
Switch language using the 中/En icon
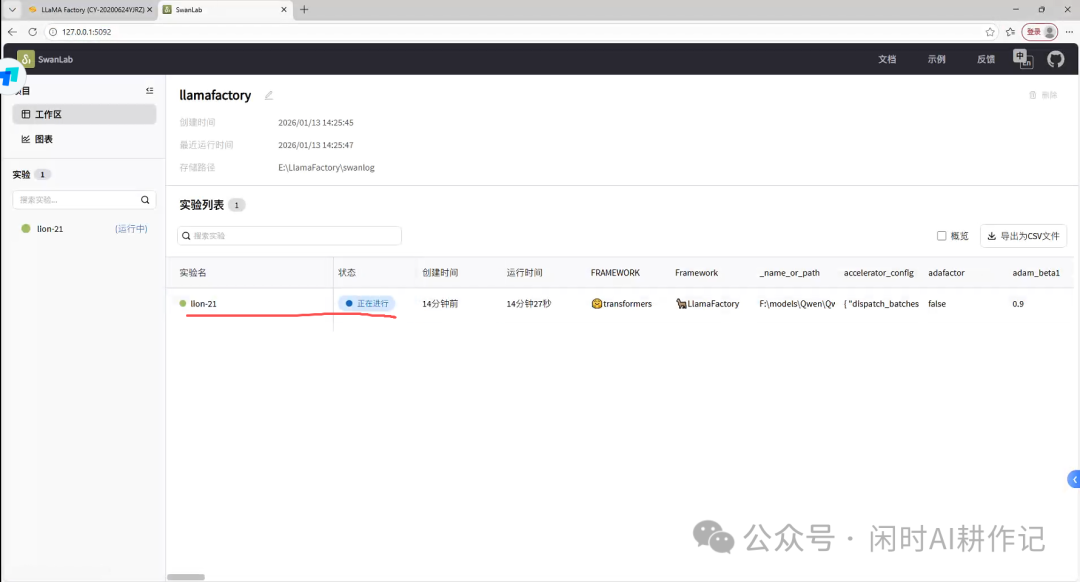pos(1023,59)
